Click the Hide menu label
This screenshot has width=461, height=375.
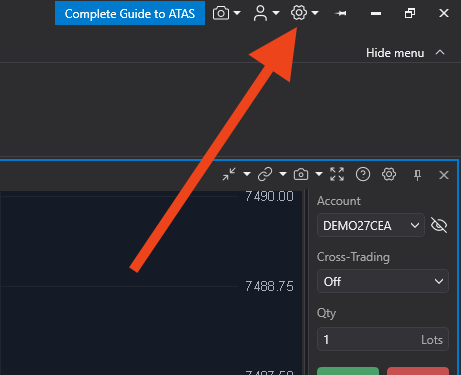pyautogui.click(x=395, y=53)
